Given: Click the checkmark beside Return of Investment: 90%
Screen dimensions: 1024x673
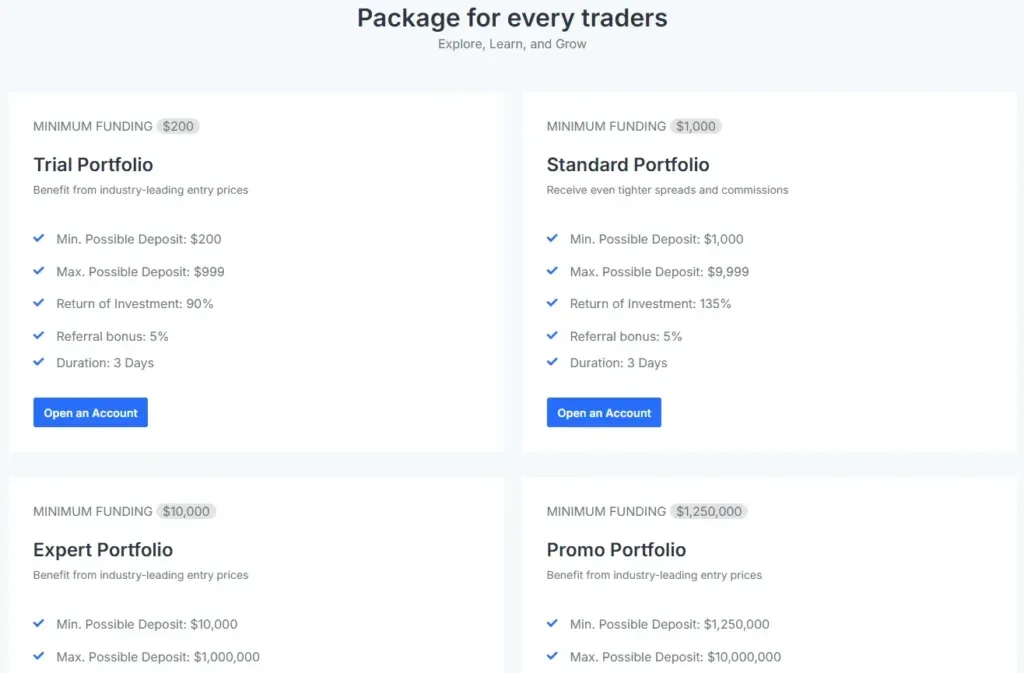Looking at the screenshot, I should coord(39,303).
